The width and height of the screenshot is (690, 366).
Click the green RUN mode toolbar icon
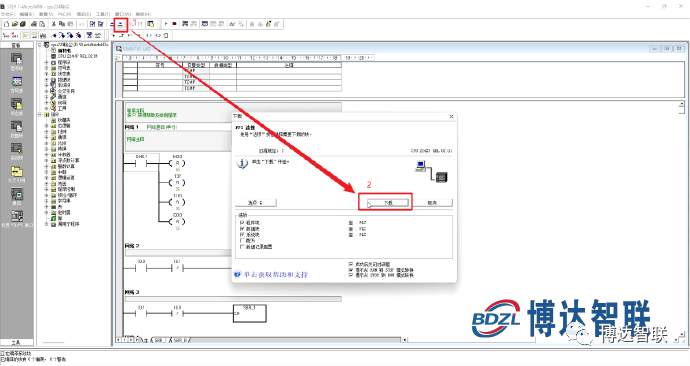pyautogui.click(x=166, y=24)
